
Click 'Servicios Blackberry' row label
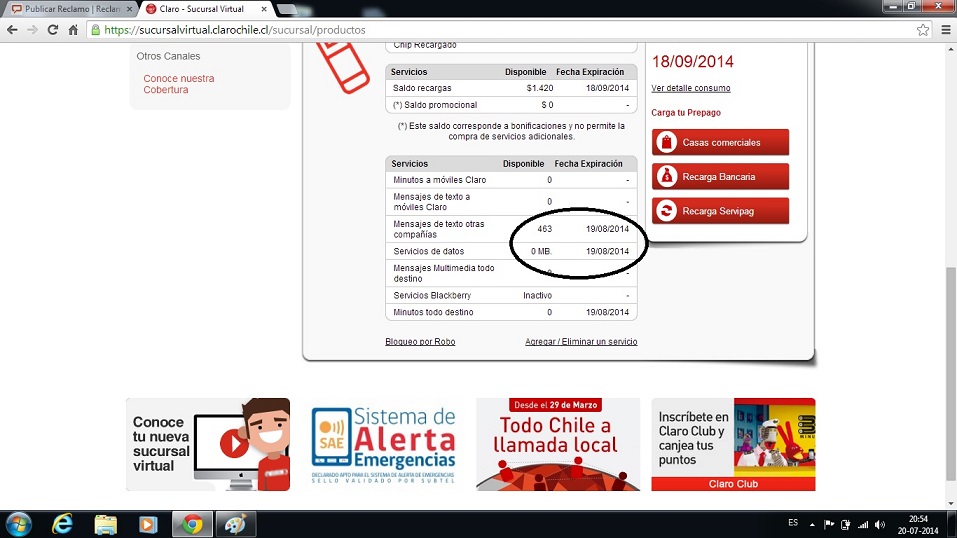point(432,296)
